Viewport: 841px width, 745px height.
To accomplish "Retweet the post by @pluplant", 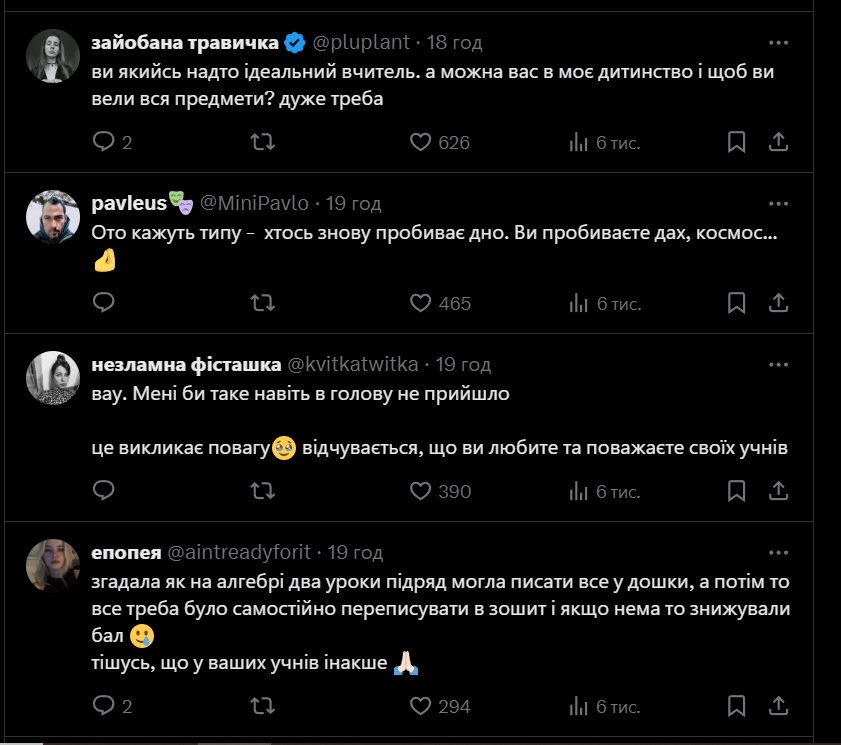I will (x=263, y=142).
